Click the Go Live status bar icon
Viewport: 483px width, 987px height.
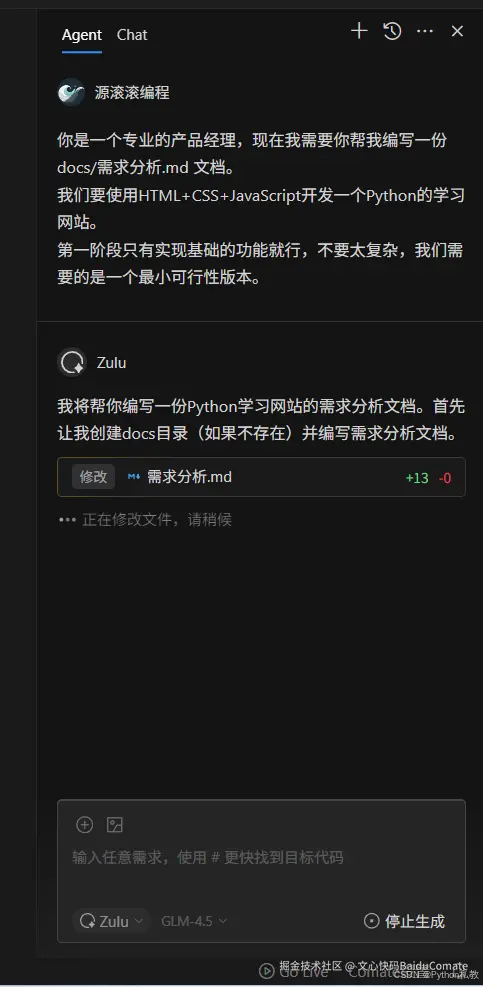point(267,971)
